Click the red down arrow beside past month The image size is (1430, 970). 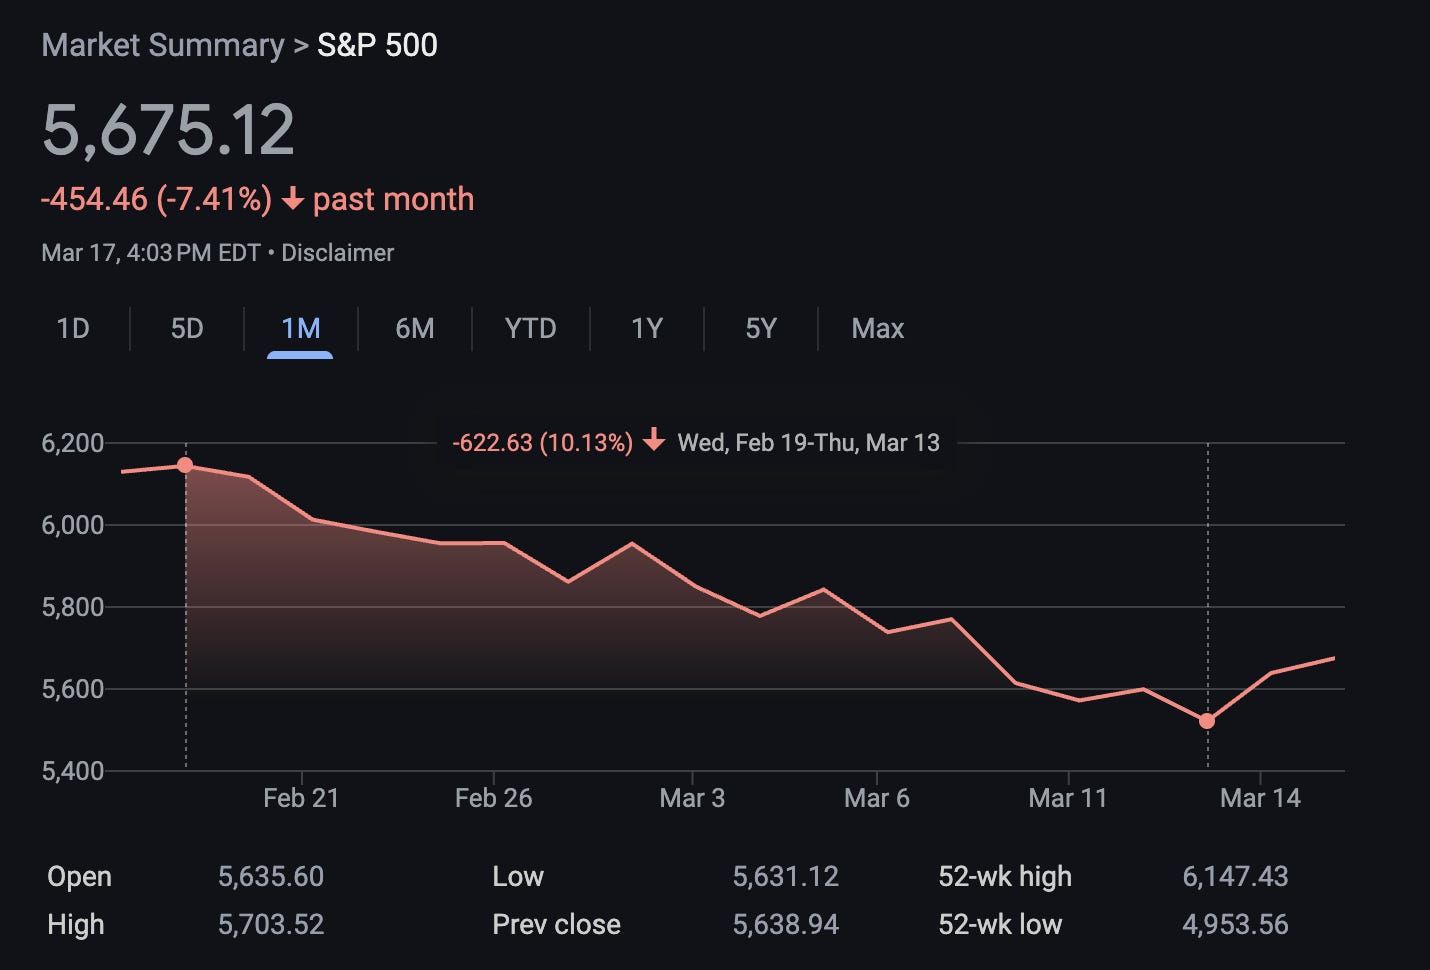click(292, 200)
